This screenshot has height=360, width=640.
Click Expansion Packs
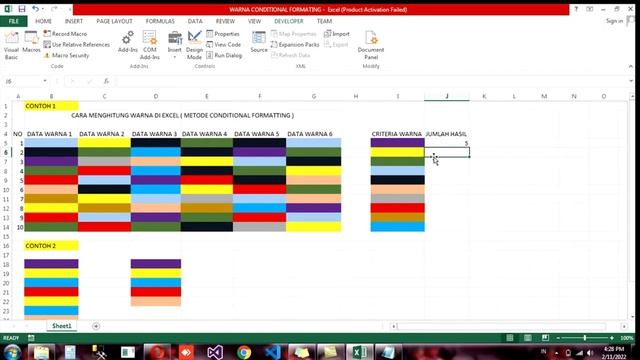tap(295, 44)
